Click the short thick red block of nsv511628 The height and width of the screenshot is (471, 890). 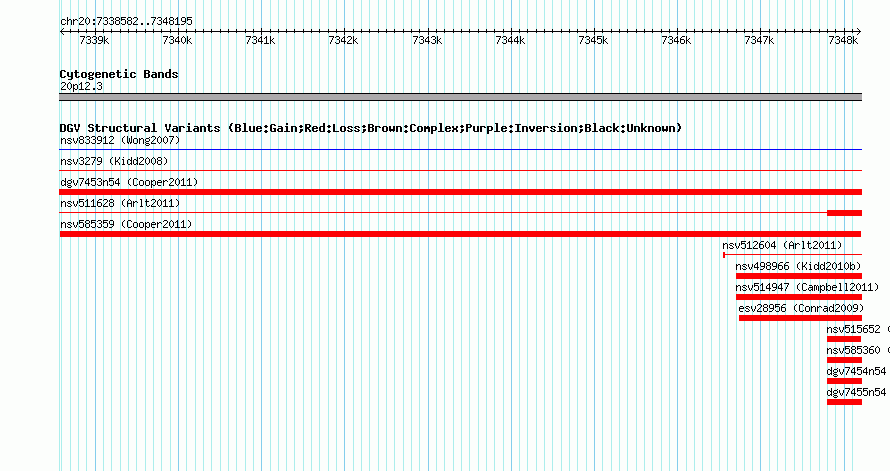[845, 213]
